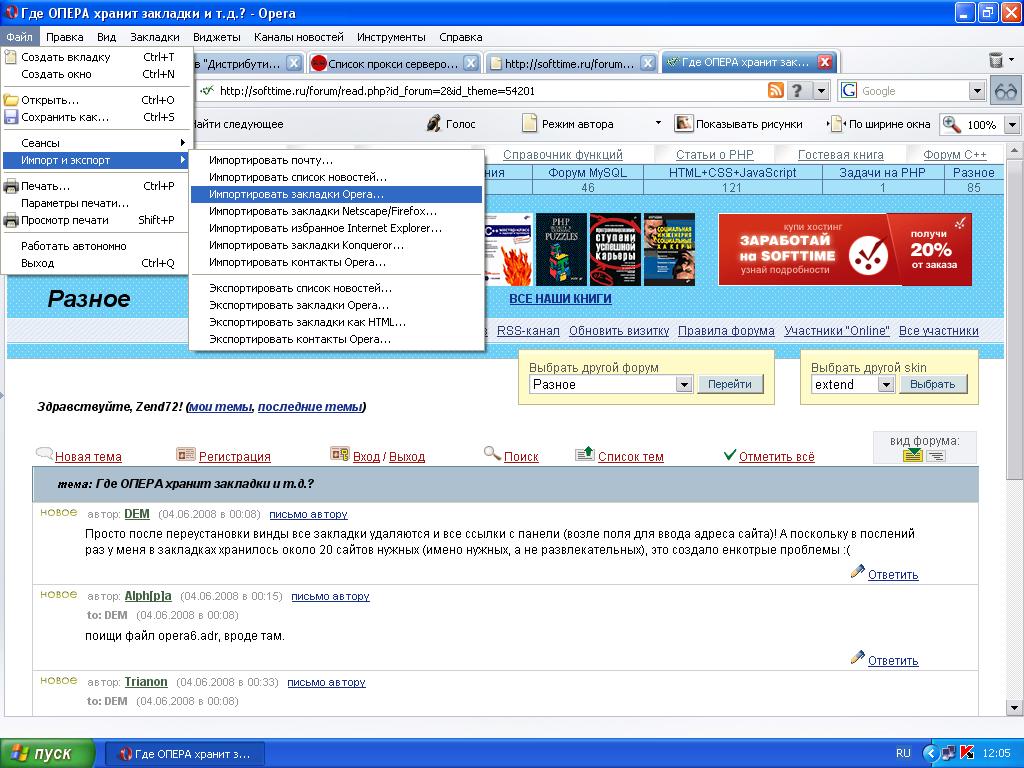Click the network icon in system tray
This screenshot has height=768, width=1024.
point(949,752)
